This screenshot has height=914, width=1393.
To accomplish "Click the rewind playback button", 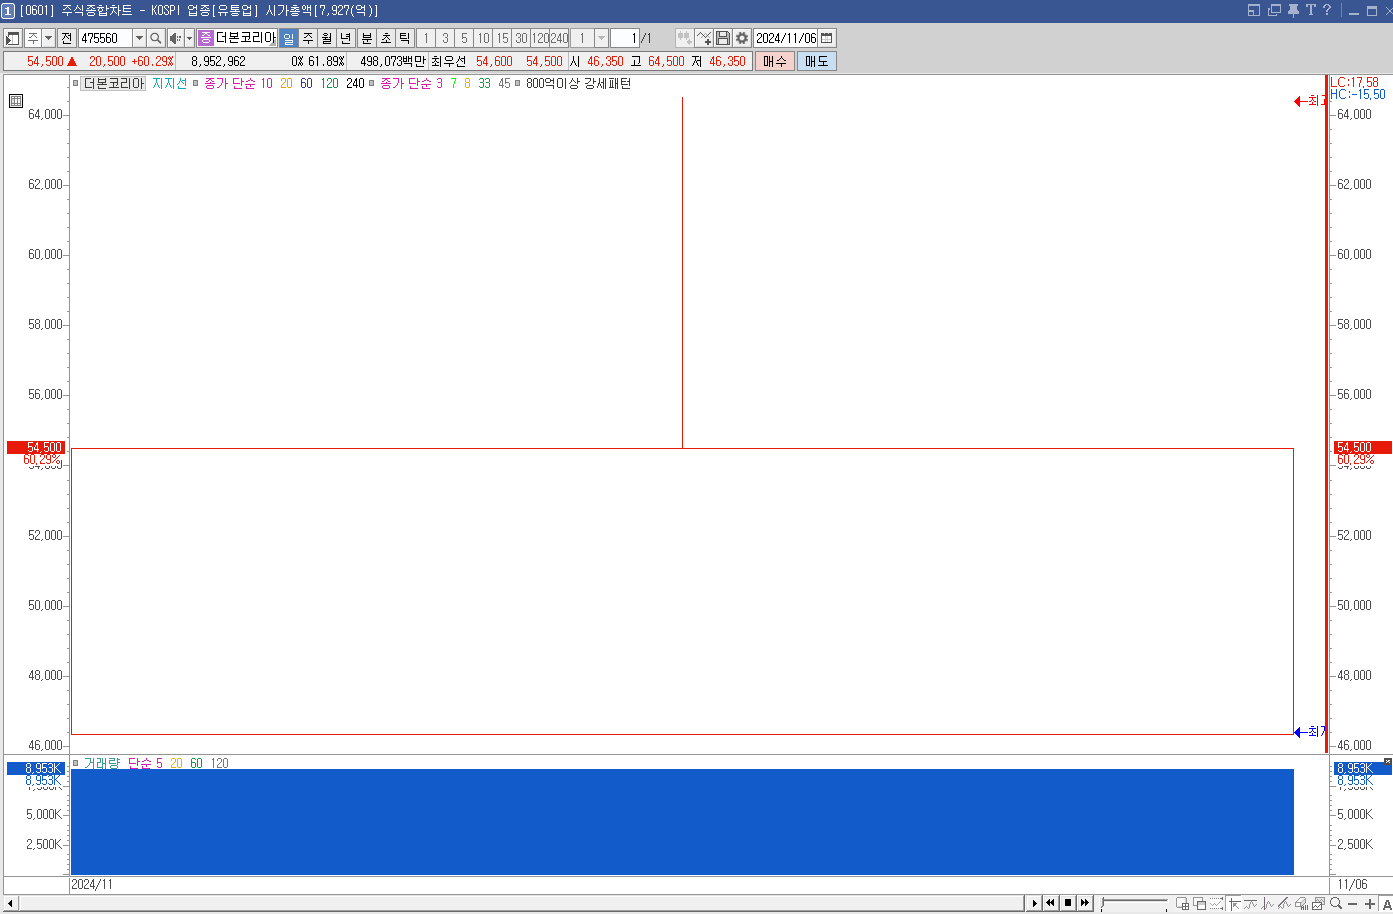I will pos(1051,903).
